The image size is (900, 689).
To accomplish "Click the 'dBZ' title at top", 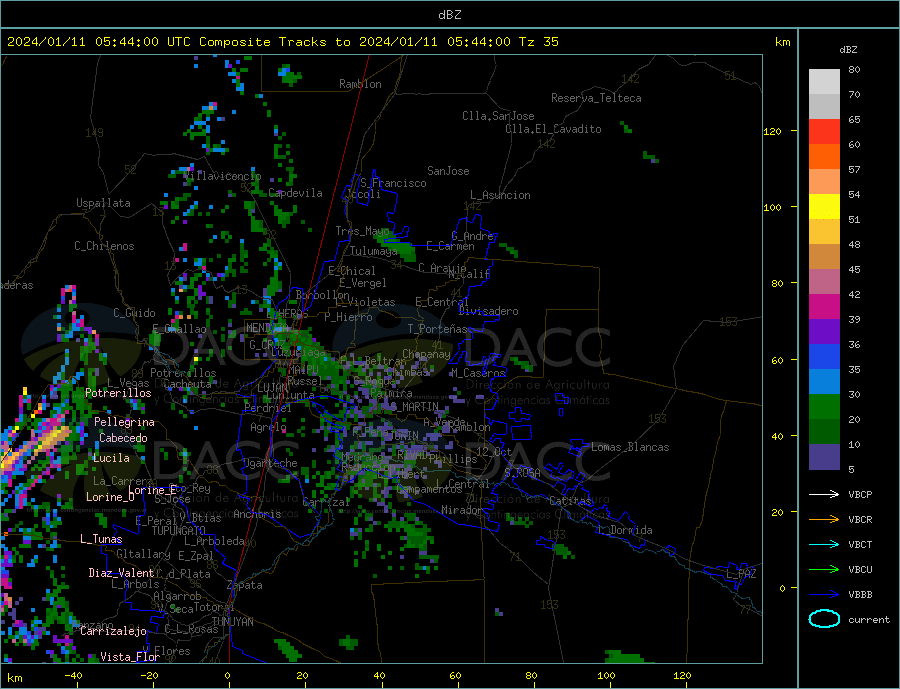I will (449, 15).
